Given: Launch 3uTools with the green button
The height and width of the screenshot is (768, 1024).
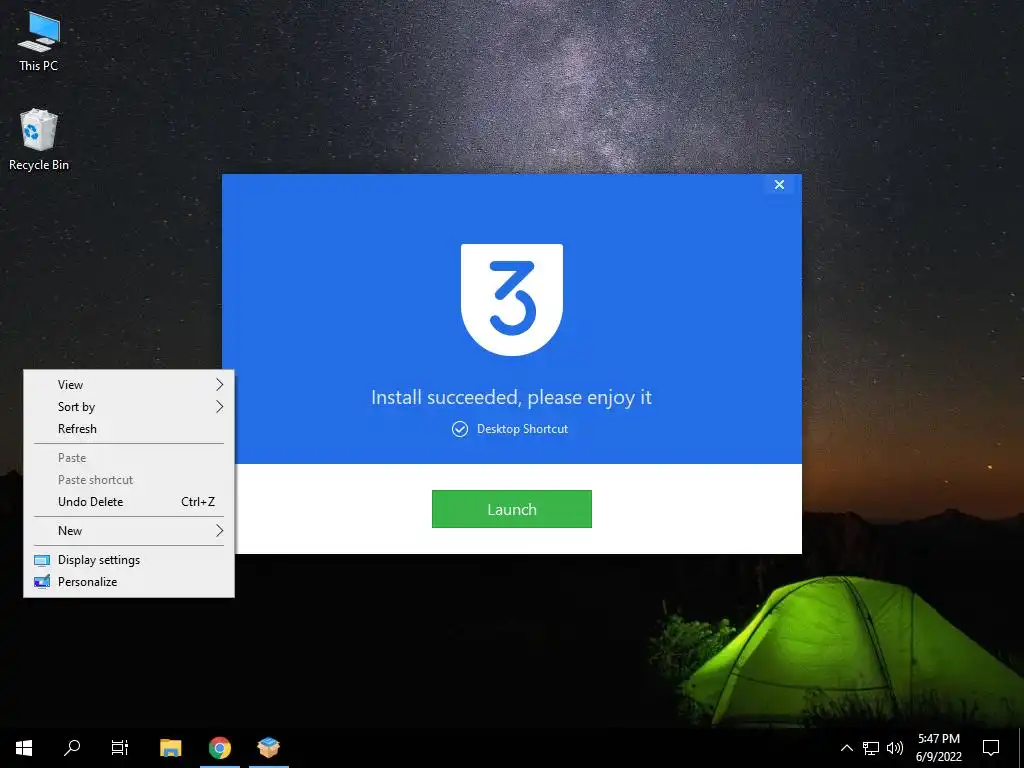Looking at the screenshot, I should 512,509.
